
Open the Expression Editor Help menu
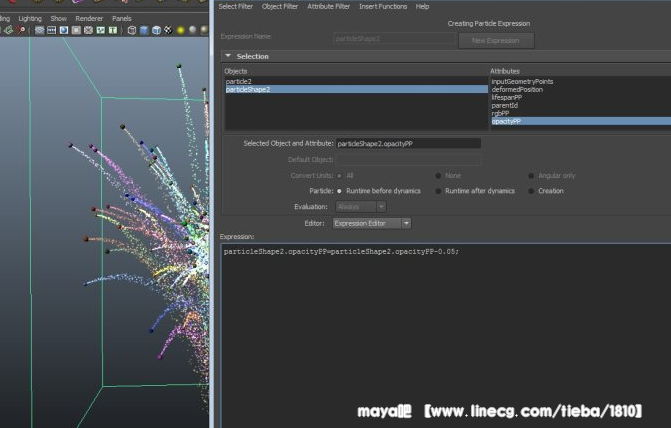[x=422, y=6]
